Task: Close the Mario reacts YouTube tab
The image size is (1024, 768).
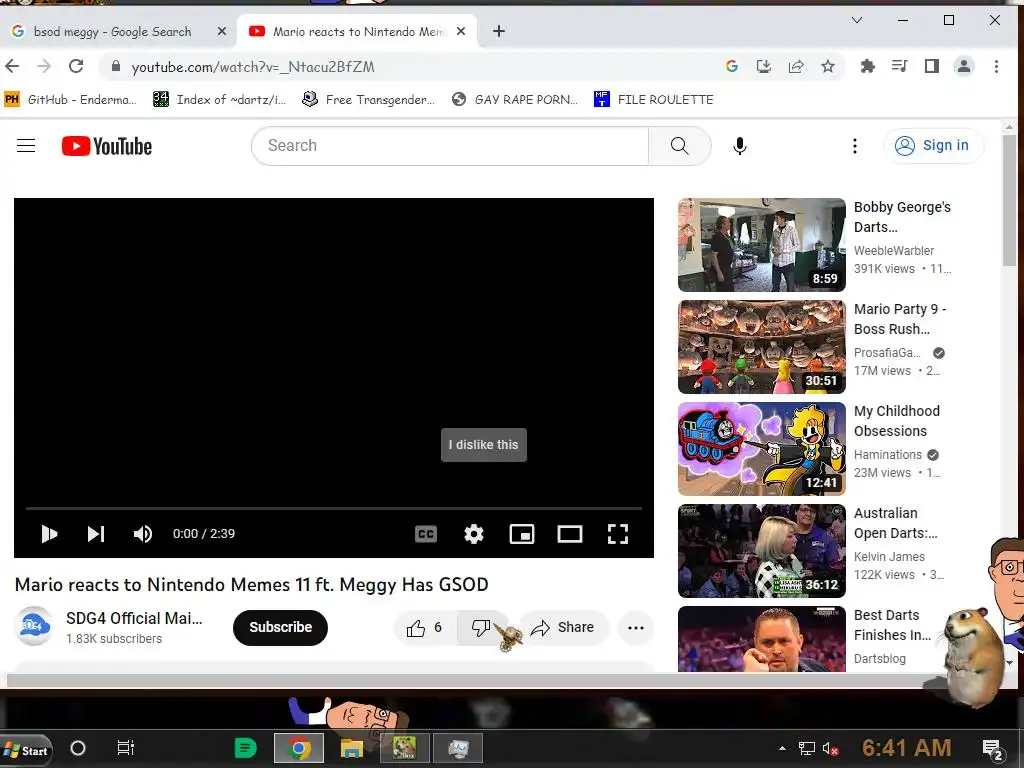Action: point(461,31)
